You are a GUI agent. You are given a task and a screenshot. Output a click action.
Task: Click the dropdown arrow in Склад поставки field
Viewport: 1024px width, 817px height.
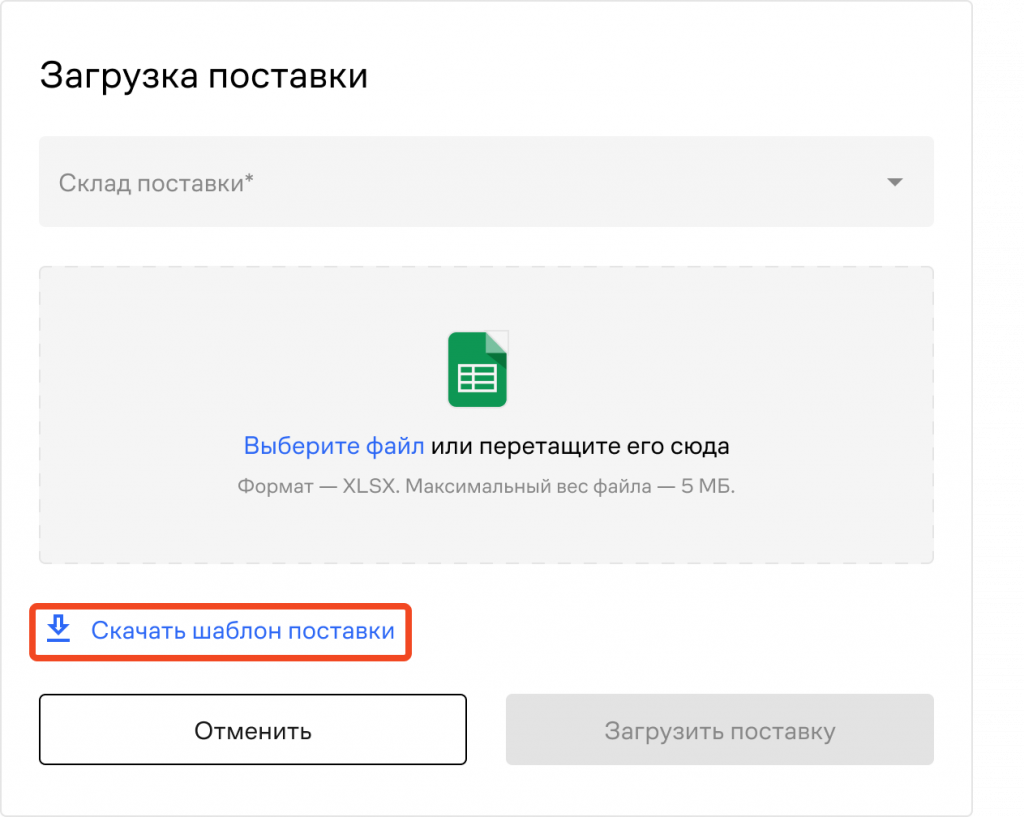895,182
